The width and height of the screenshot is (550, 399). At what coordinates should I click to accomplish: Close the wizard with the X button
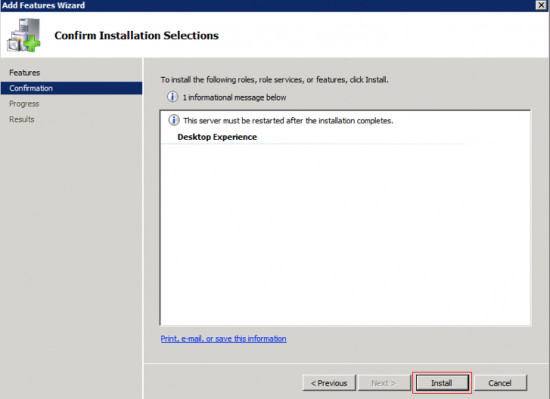click(x=541, y=5)
